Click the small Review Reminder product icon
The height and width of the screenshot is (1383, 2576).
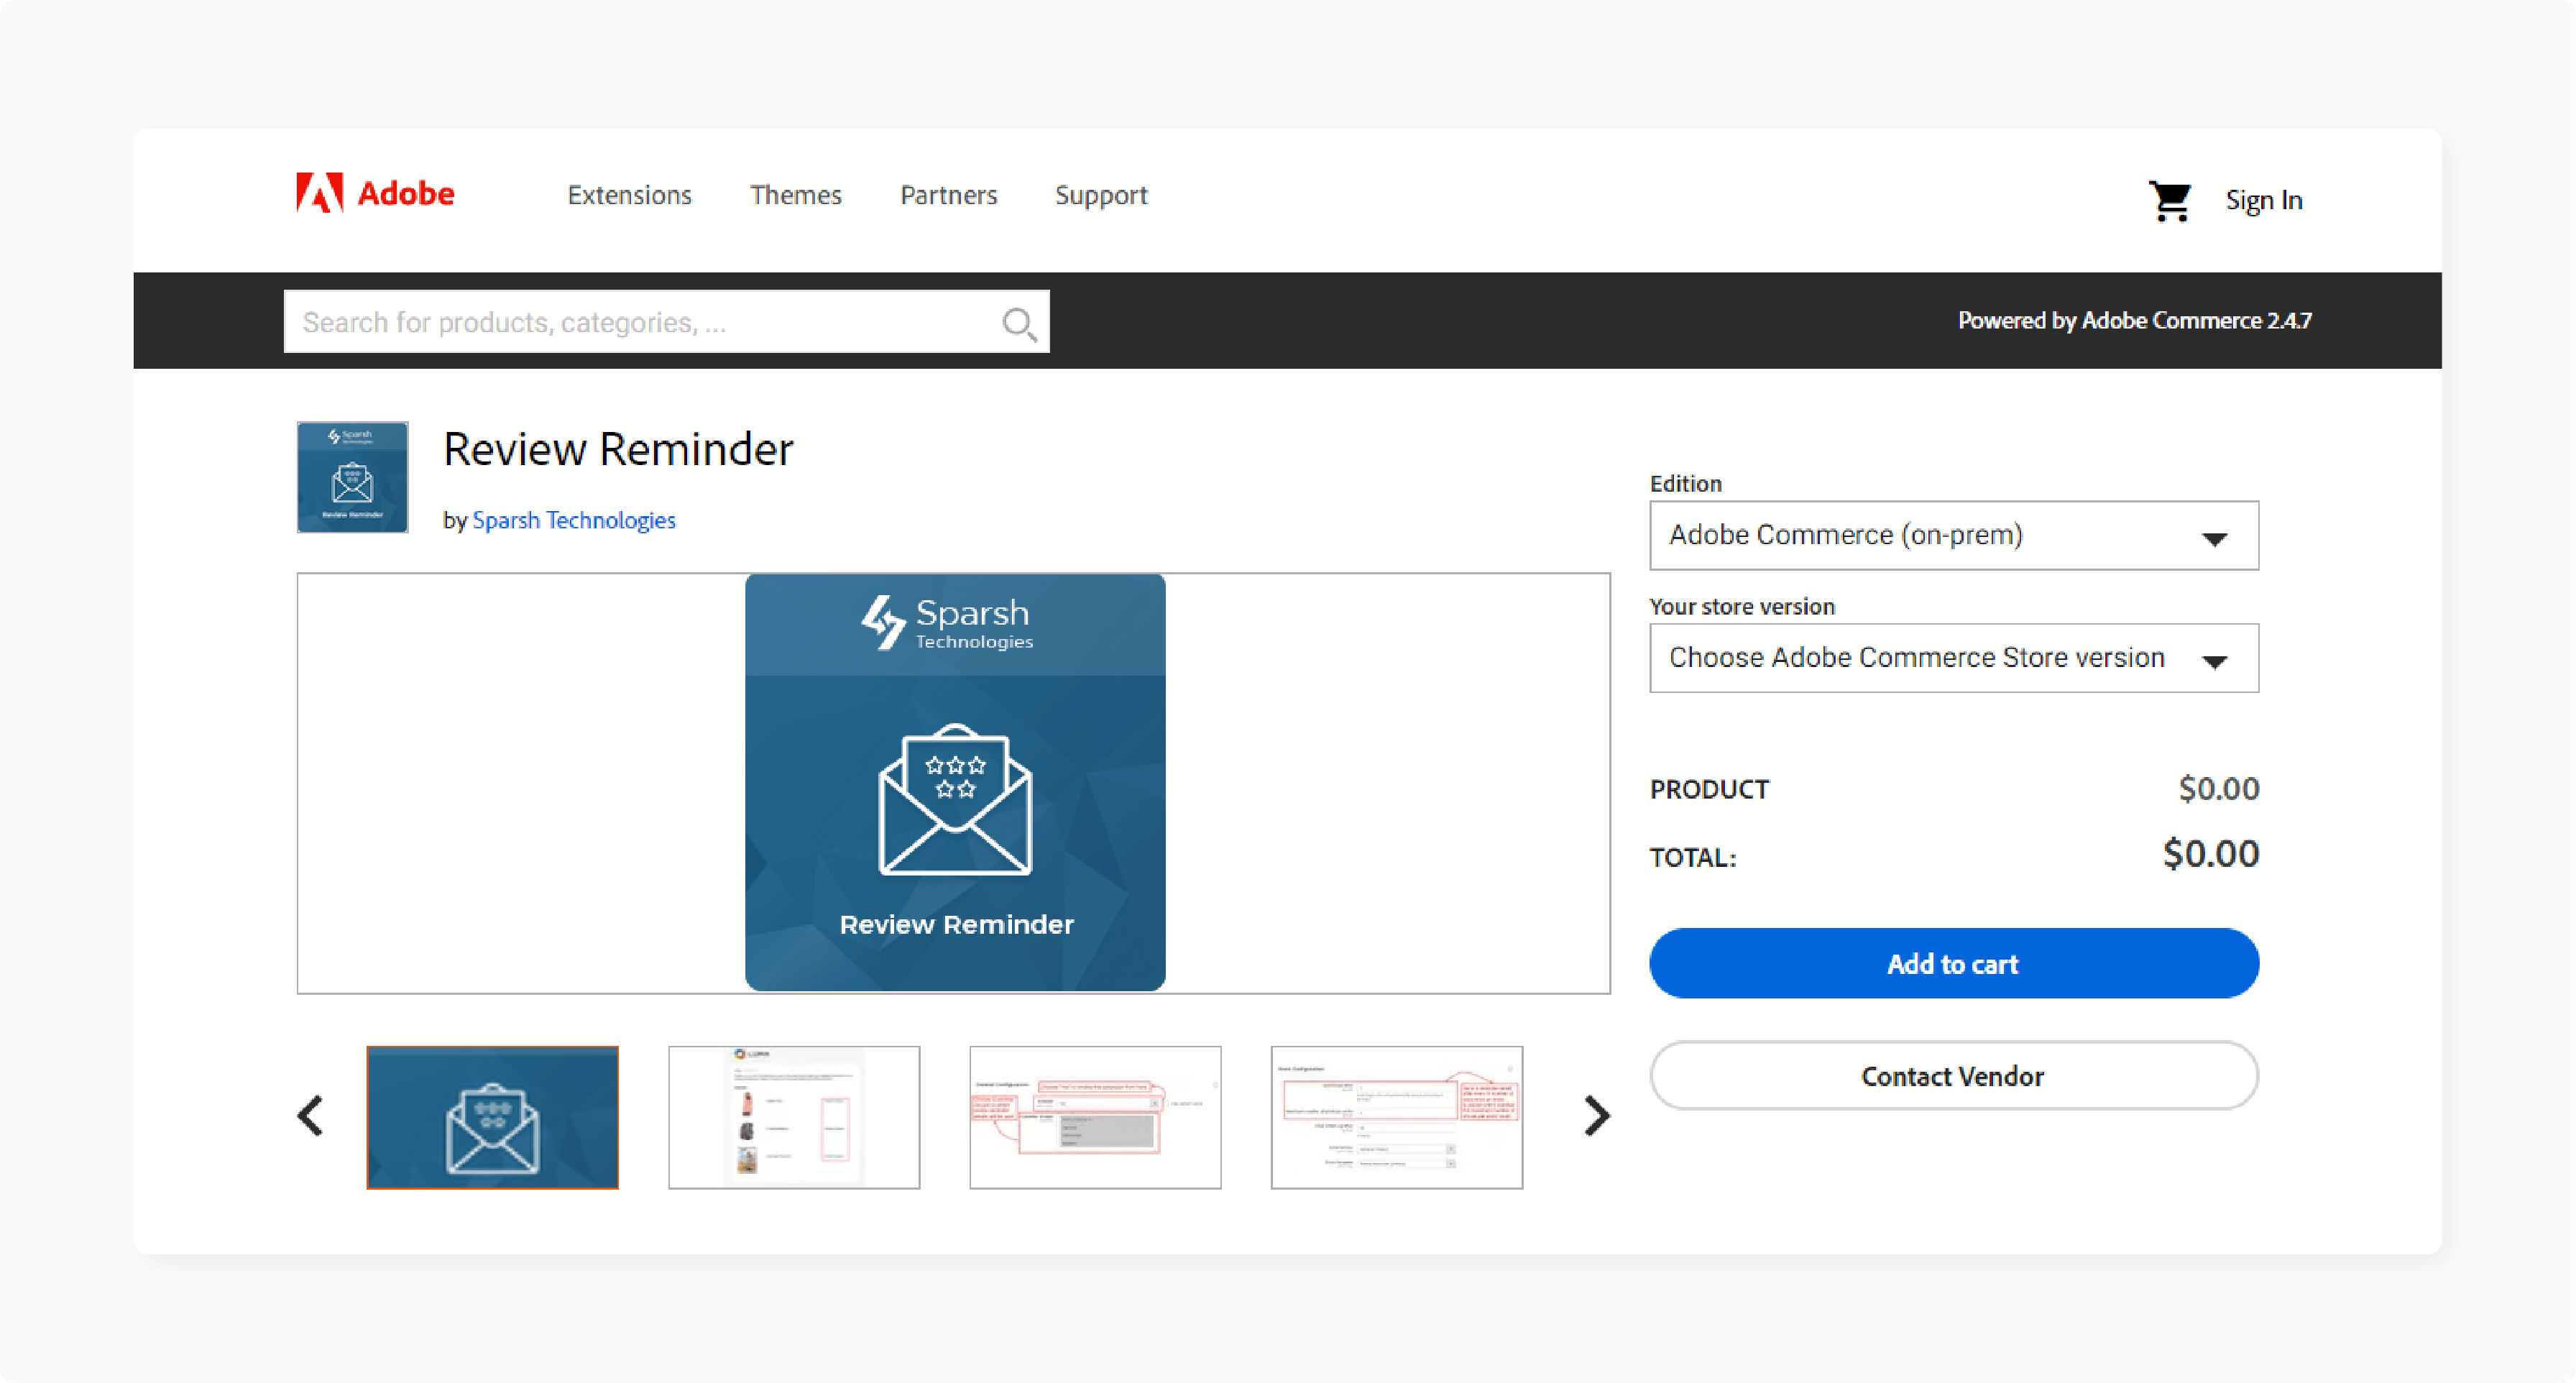click(x=352, y=477)
